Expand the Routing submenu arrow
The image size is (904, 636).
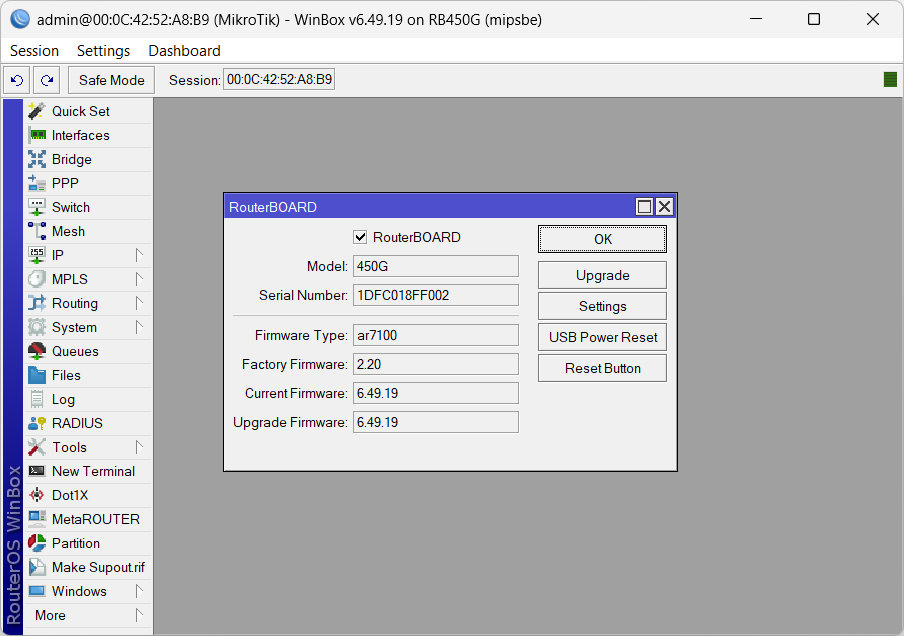click(x=138, y=303)
